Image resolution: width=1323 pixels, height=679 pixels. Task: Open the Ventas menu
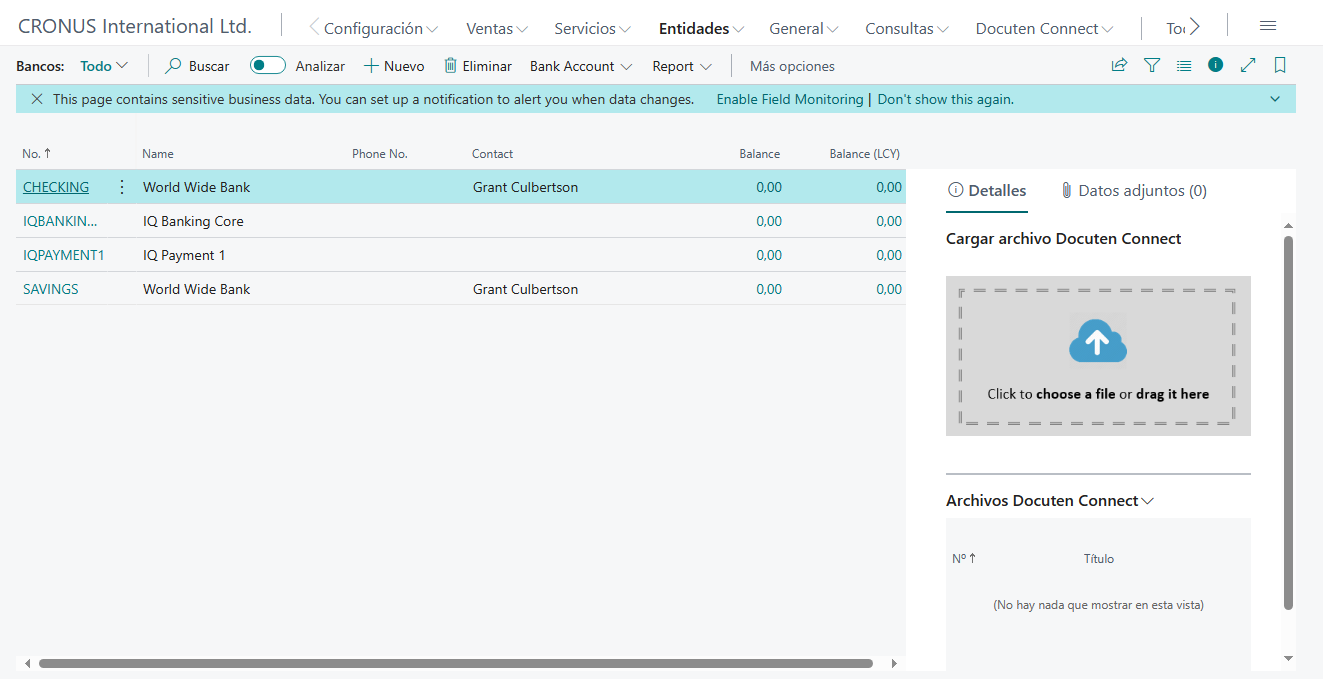[x=497, y=28]
